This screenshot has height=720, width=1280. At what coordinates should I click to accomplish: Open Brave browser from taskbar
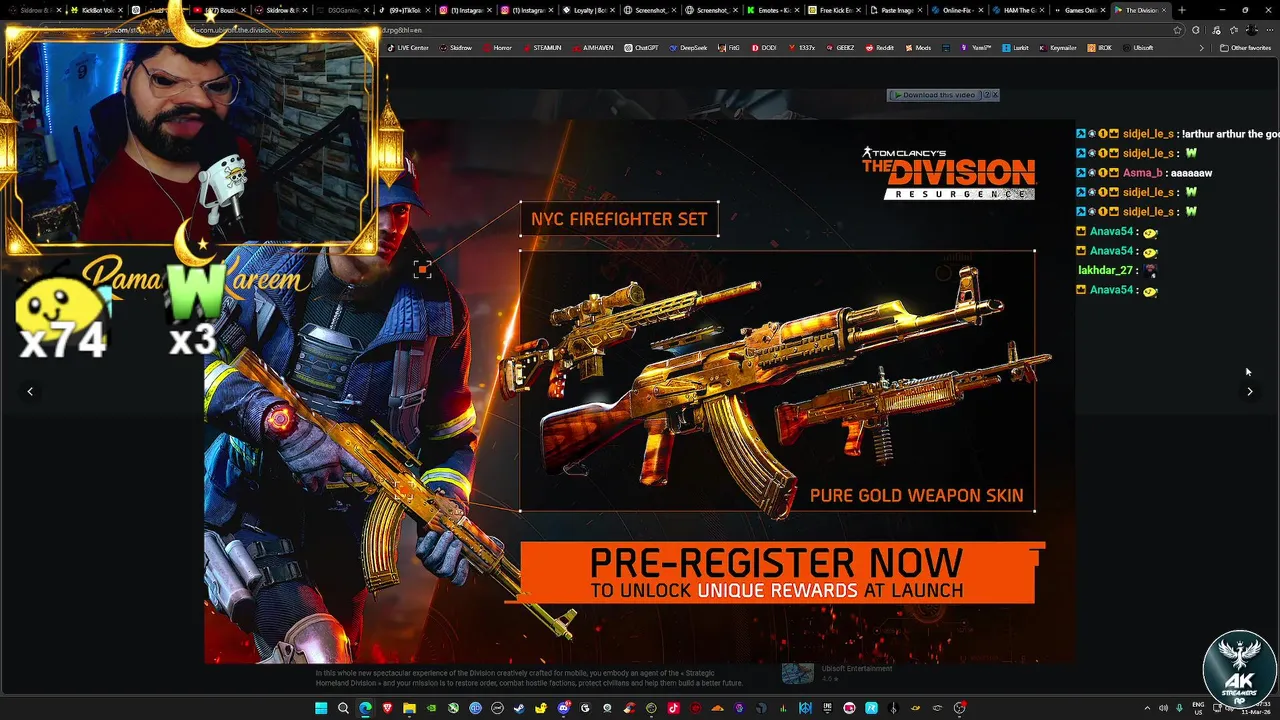(387, 708)
